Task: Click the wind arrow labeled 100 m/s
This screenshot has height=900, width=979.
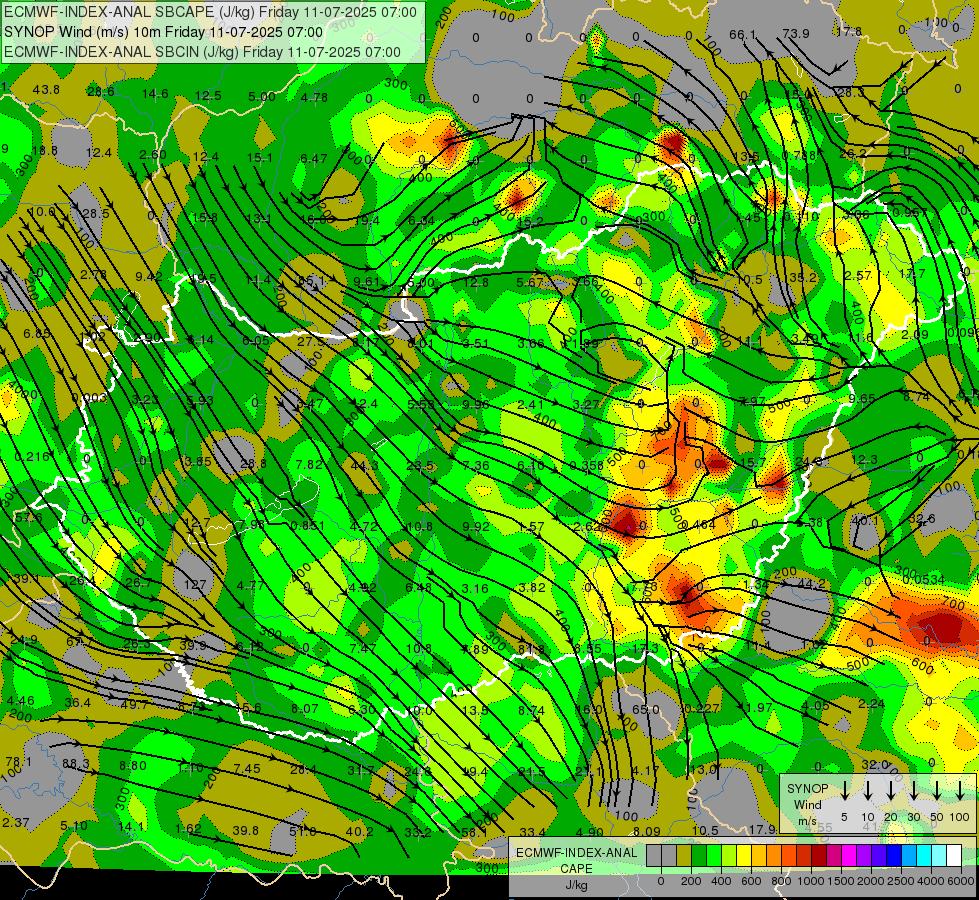Action: (x=960, y=791)
